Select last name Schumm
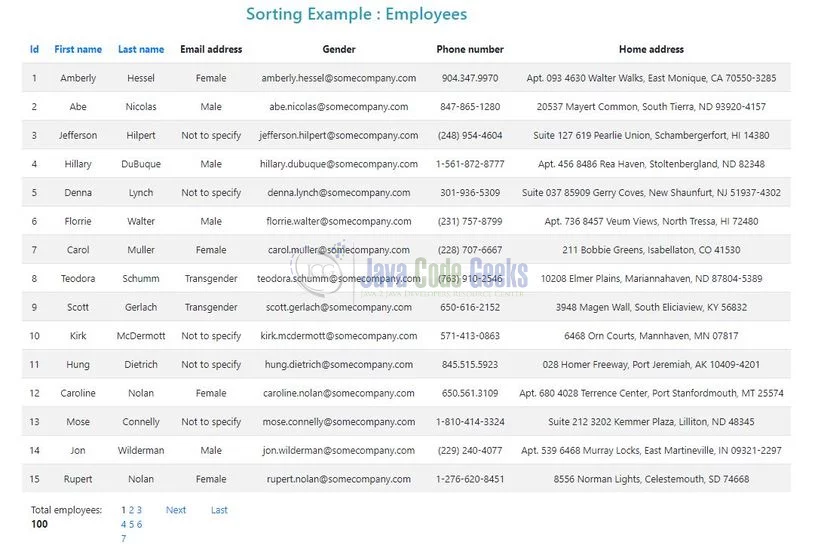818x548 pixels. [x=141, y=279]
